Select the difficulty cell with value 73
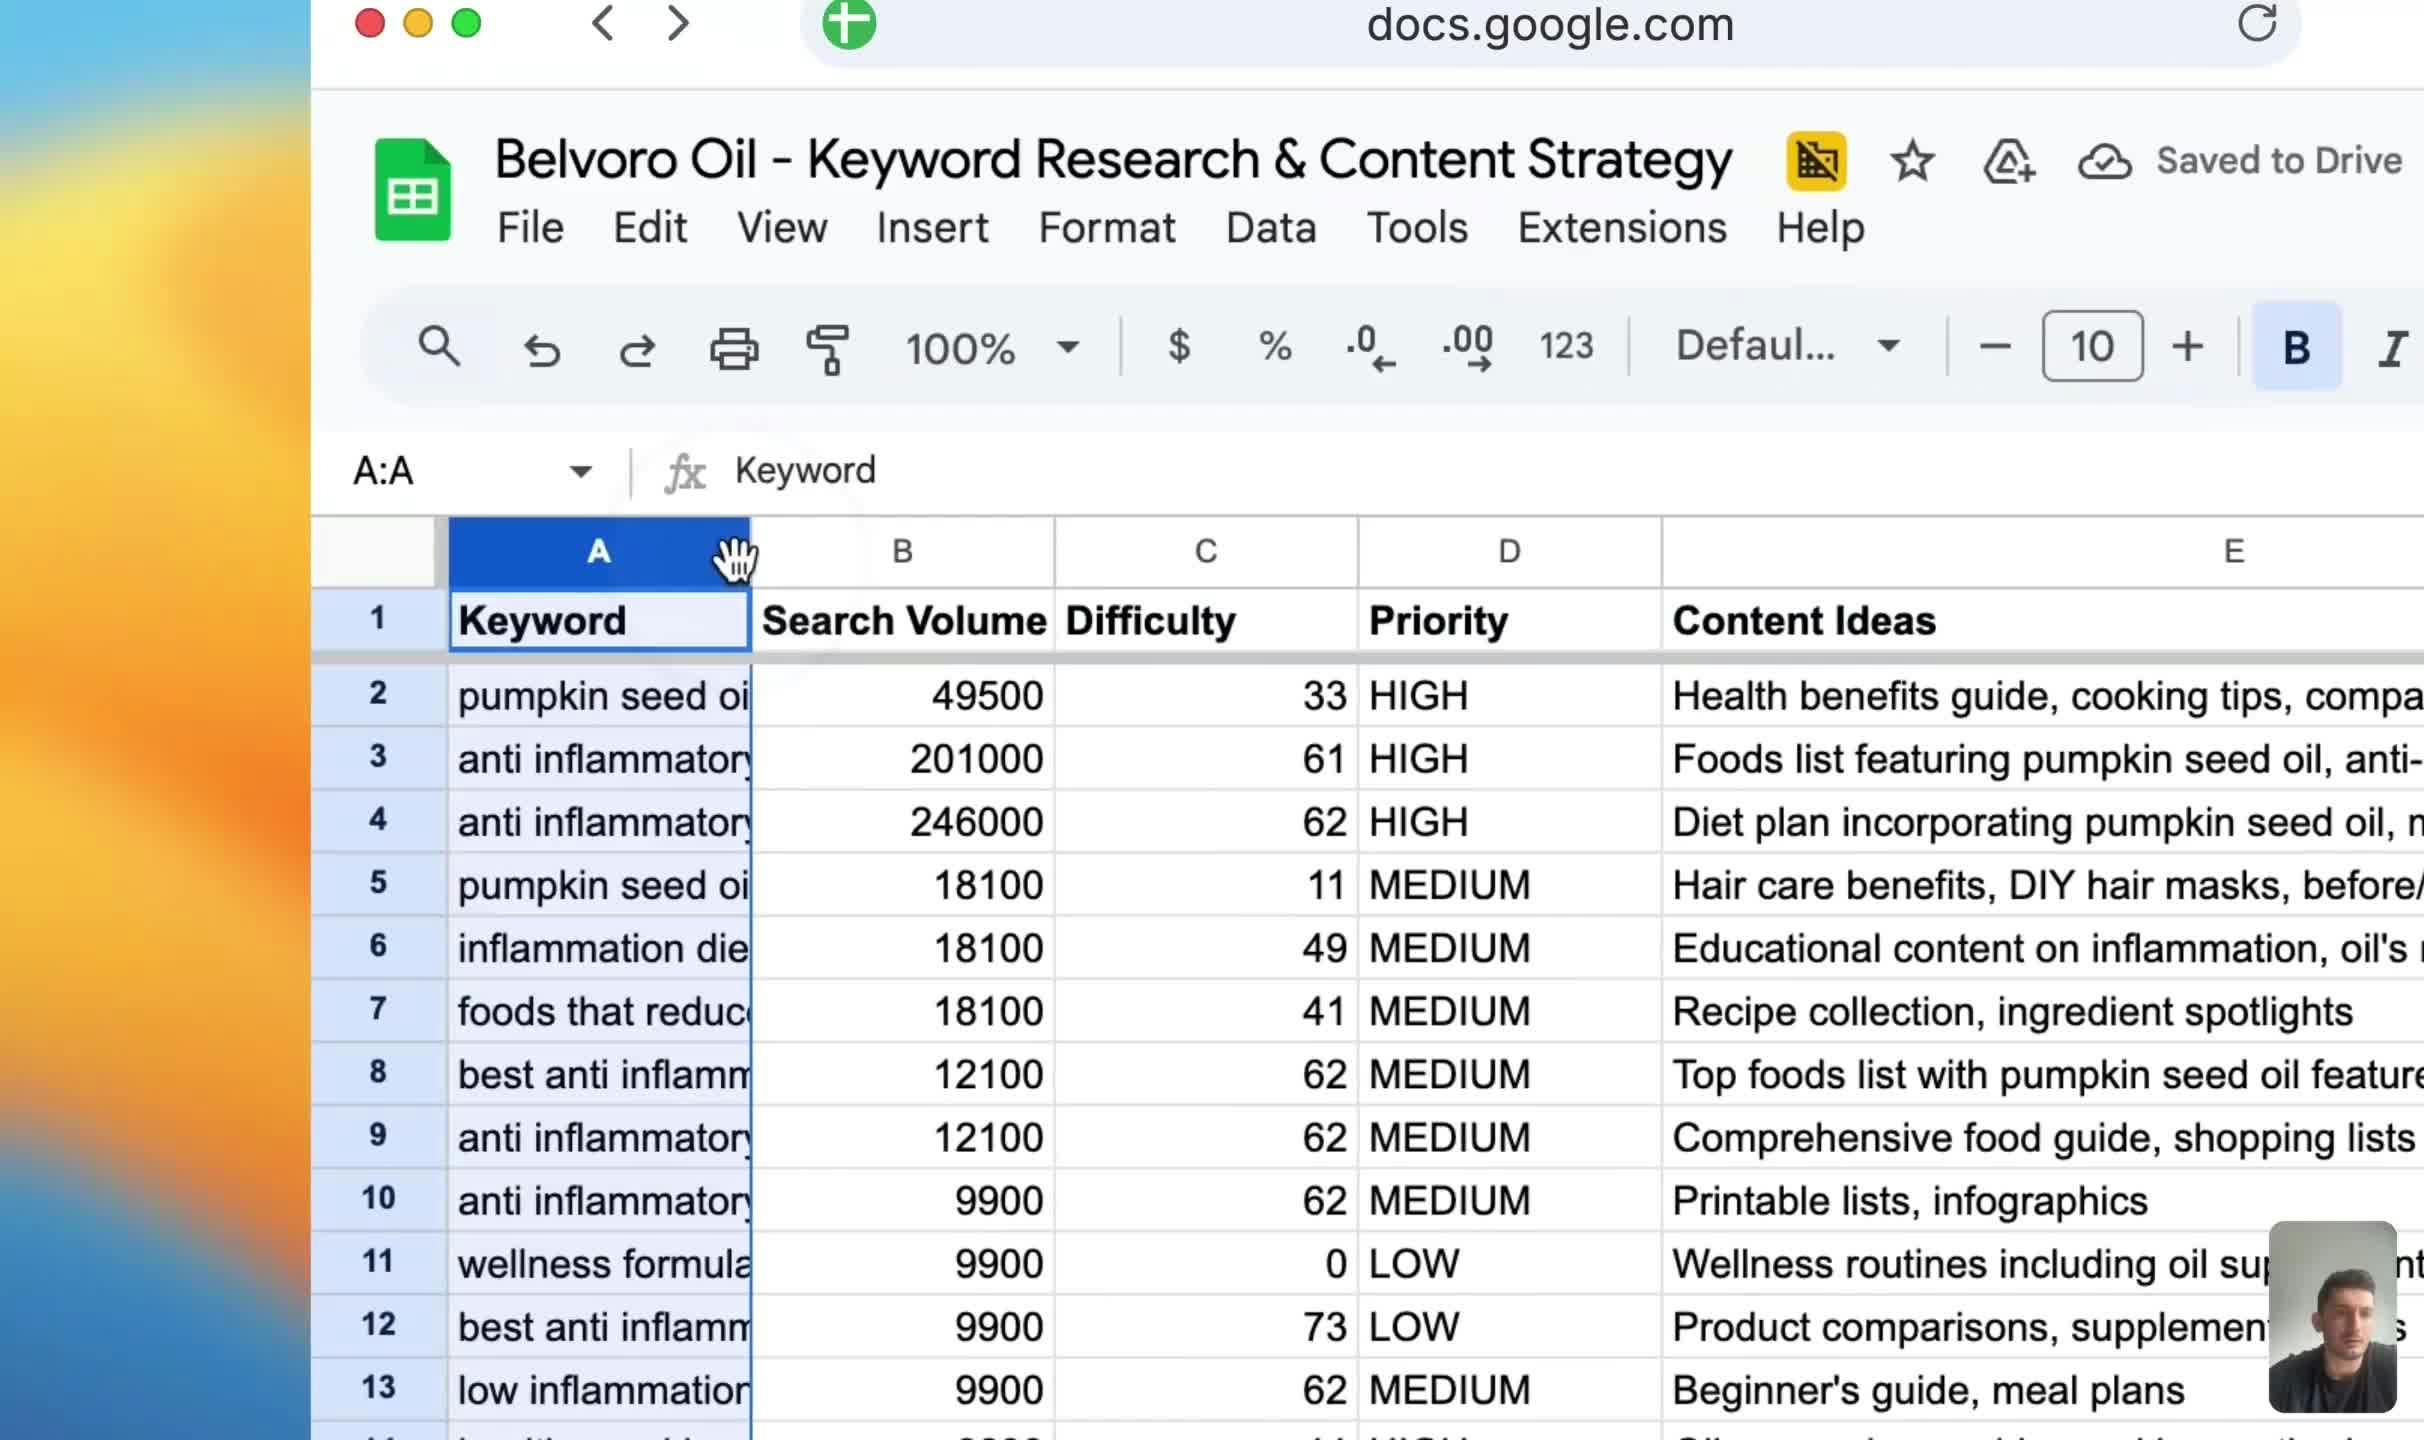Screen dimensions: 2424x1440 point(1206,1326)
